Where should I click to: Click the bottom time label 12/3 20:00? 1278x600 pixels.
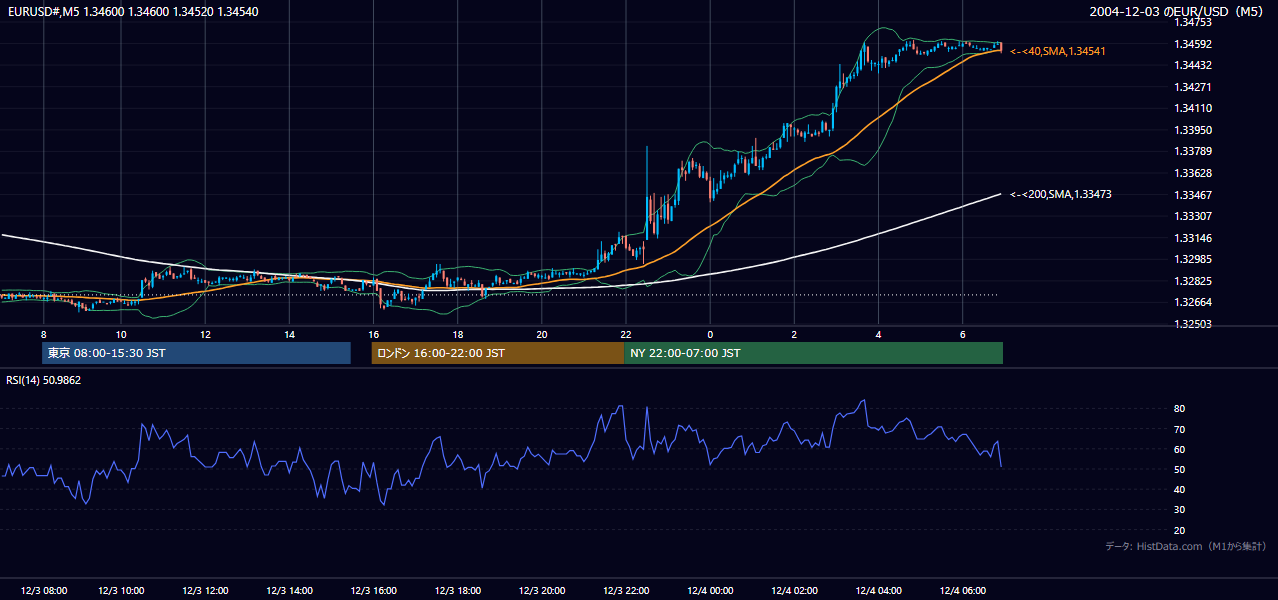[542, 590]
